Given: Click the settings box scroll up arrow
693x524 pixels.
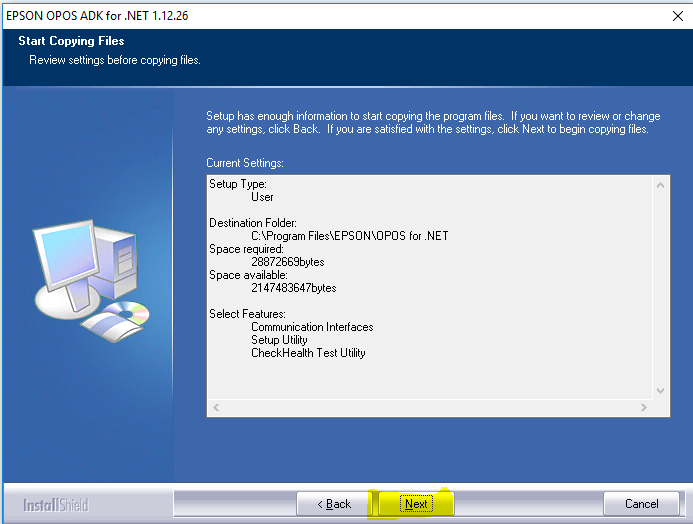Looking at the screenshot, I should 660,185.
